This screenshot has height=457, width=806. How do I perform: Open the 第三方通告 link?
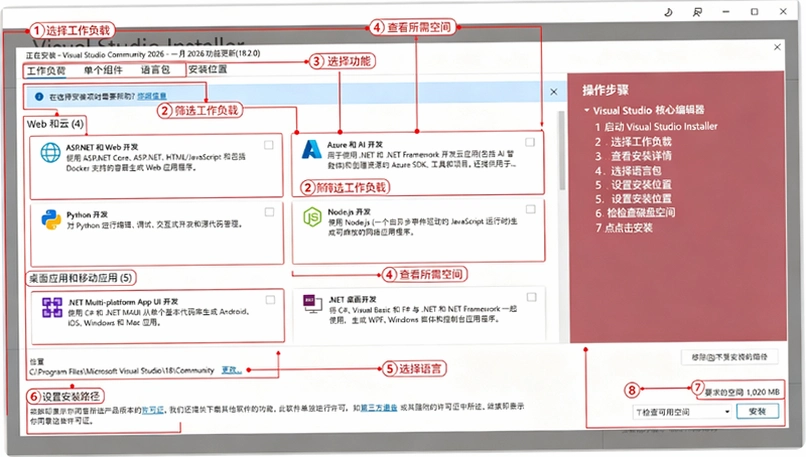379,408
